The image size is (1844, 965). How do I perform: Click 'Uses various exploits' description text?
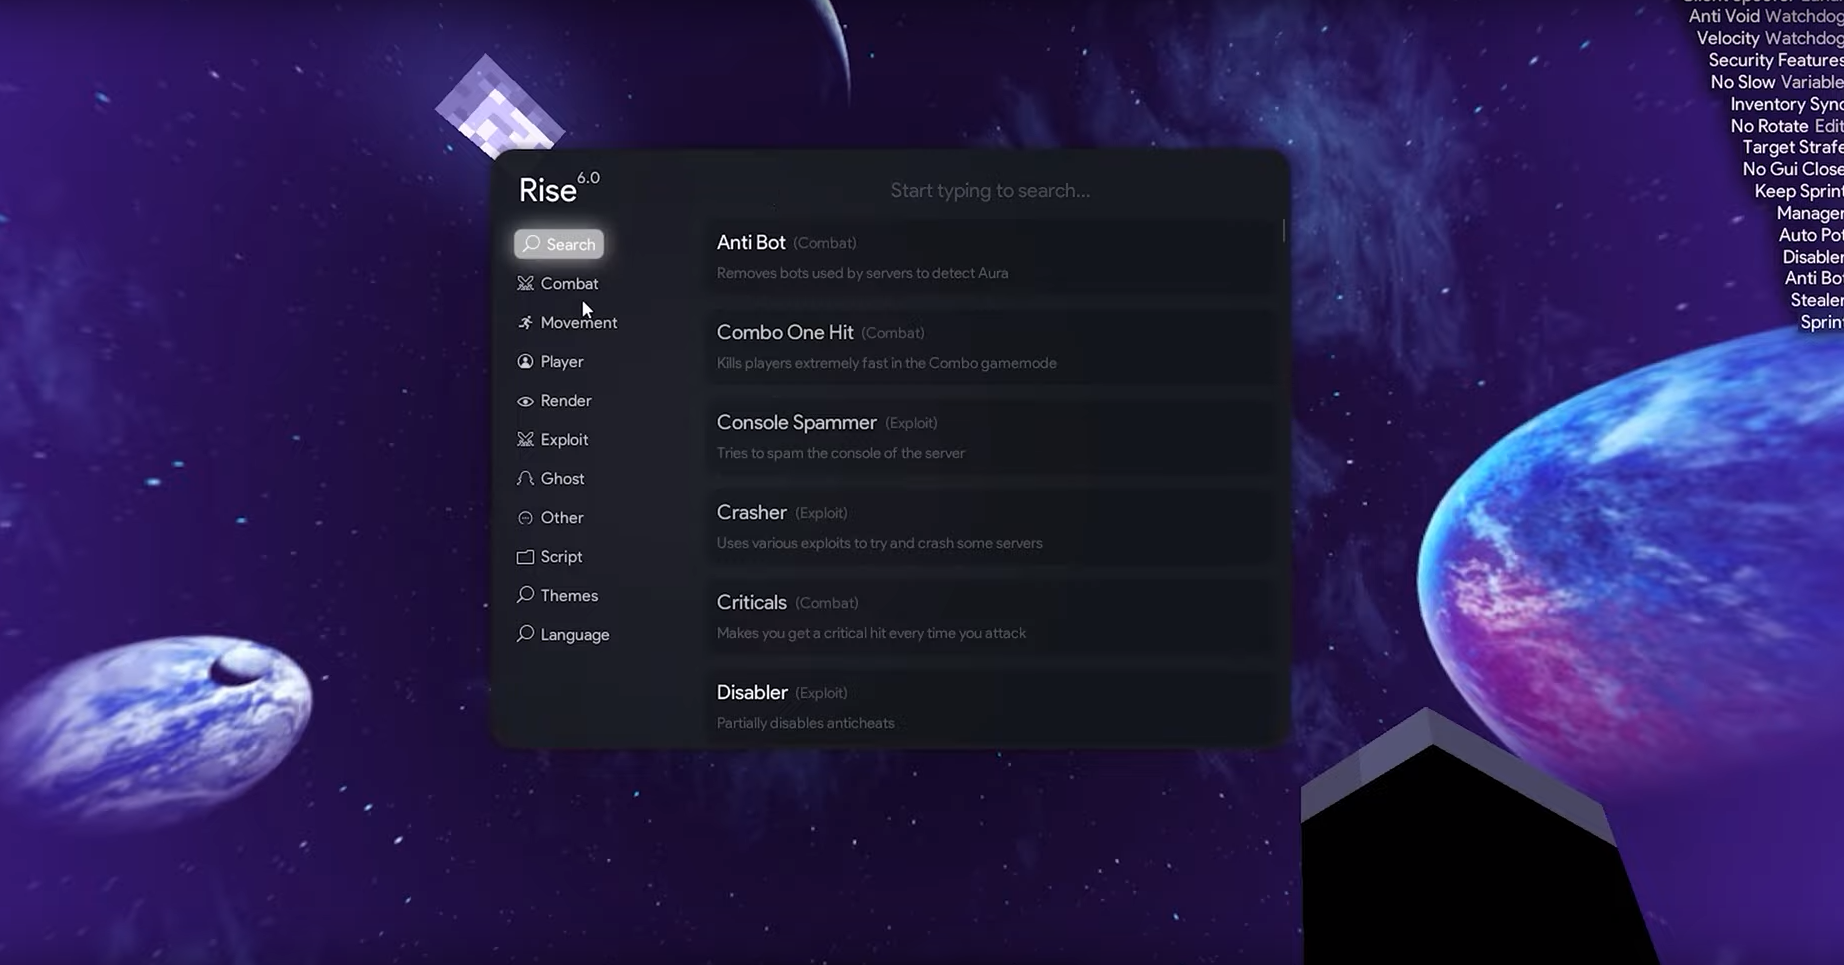coord(879,543)
